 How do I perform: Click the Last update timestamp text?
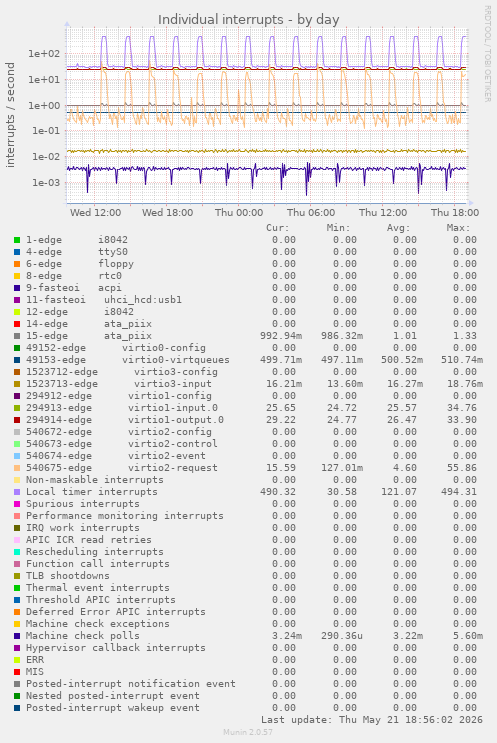(x=371, y=720)
